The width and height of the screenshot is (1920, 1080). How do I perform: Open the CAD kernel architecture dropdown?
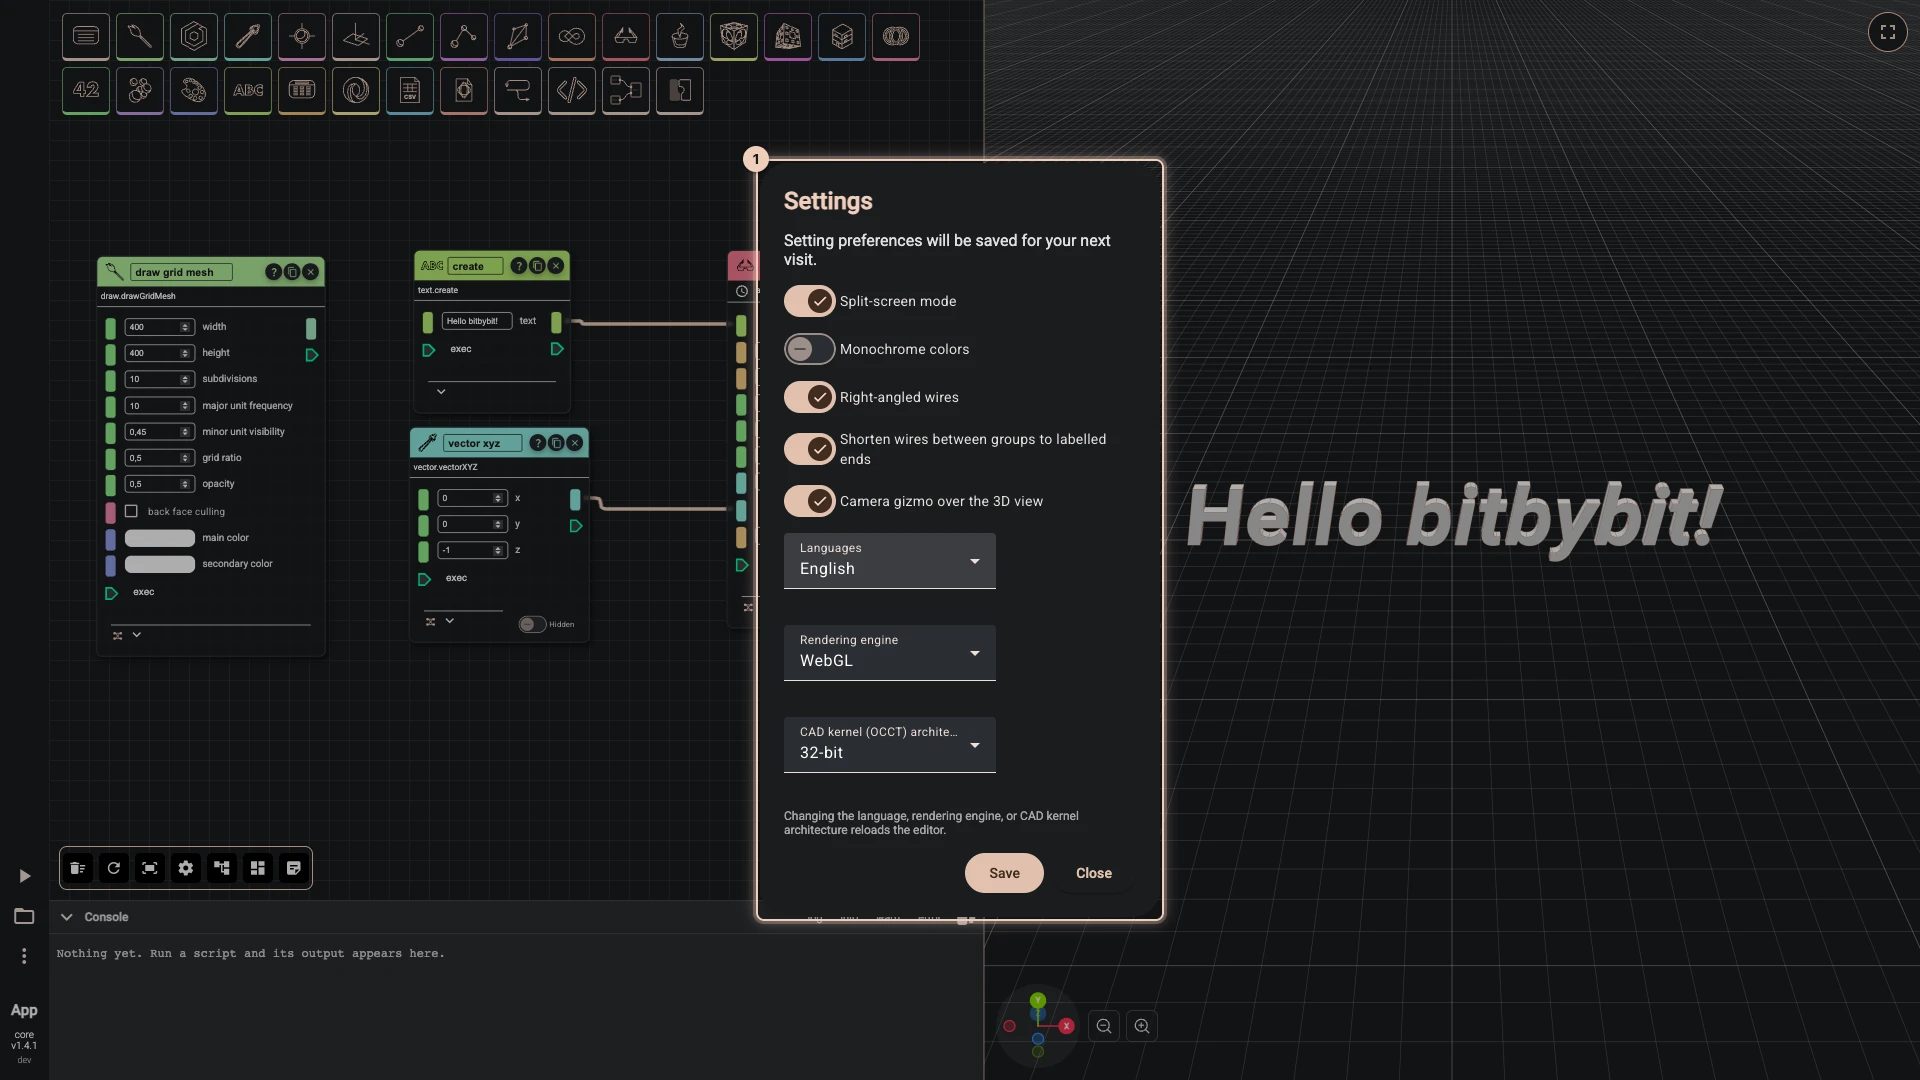(x=889, y=744)
